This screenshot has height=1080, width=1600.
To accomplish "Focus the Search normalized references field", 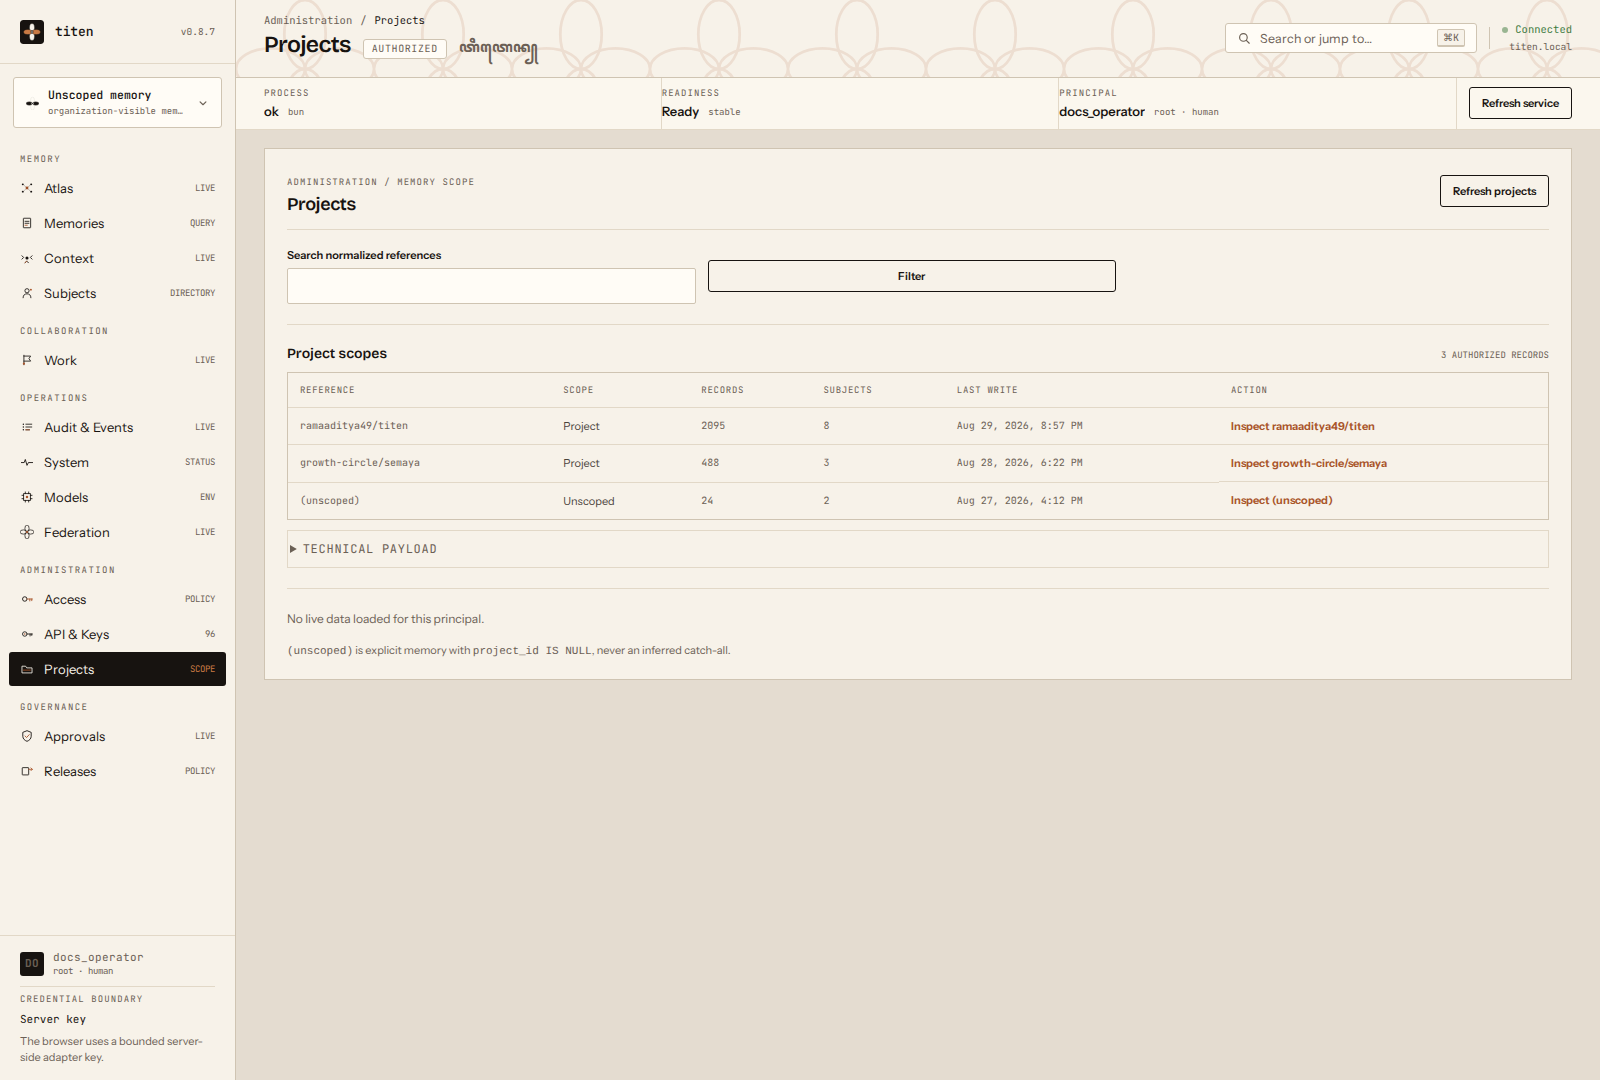I will tap(491, 286).
